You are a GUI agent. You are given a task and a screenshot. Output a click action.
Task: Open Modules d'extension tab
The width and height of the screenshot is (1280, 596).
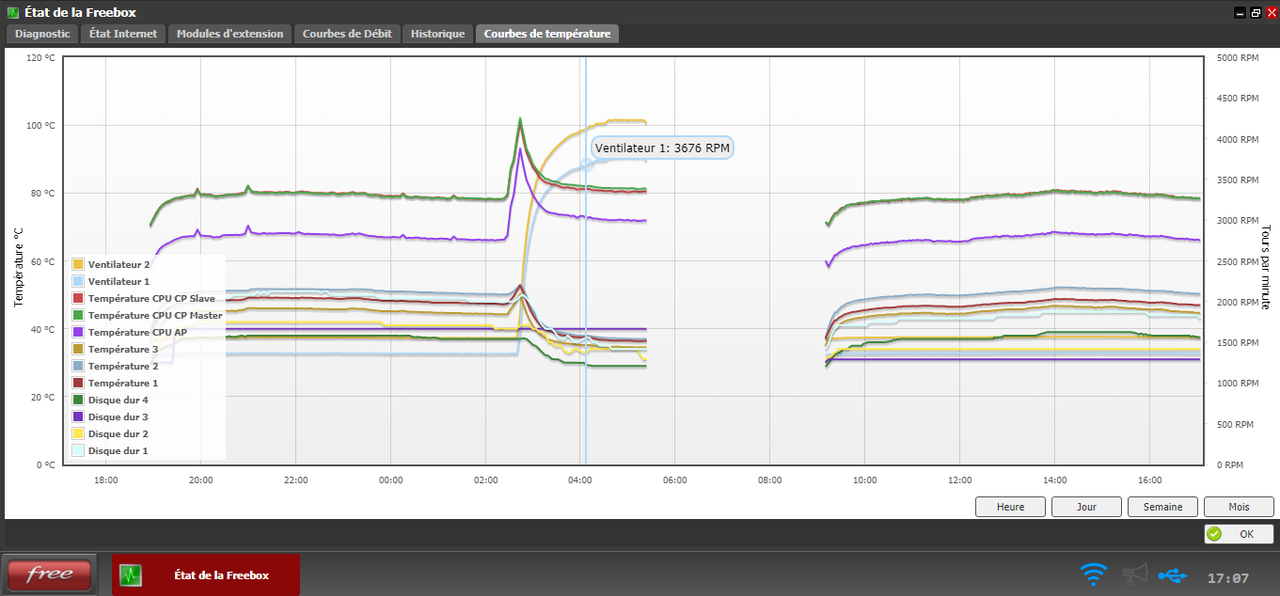(230, 33)
